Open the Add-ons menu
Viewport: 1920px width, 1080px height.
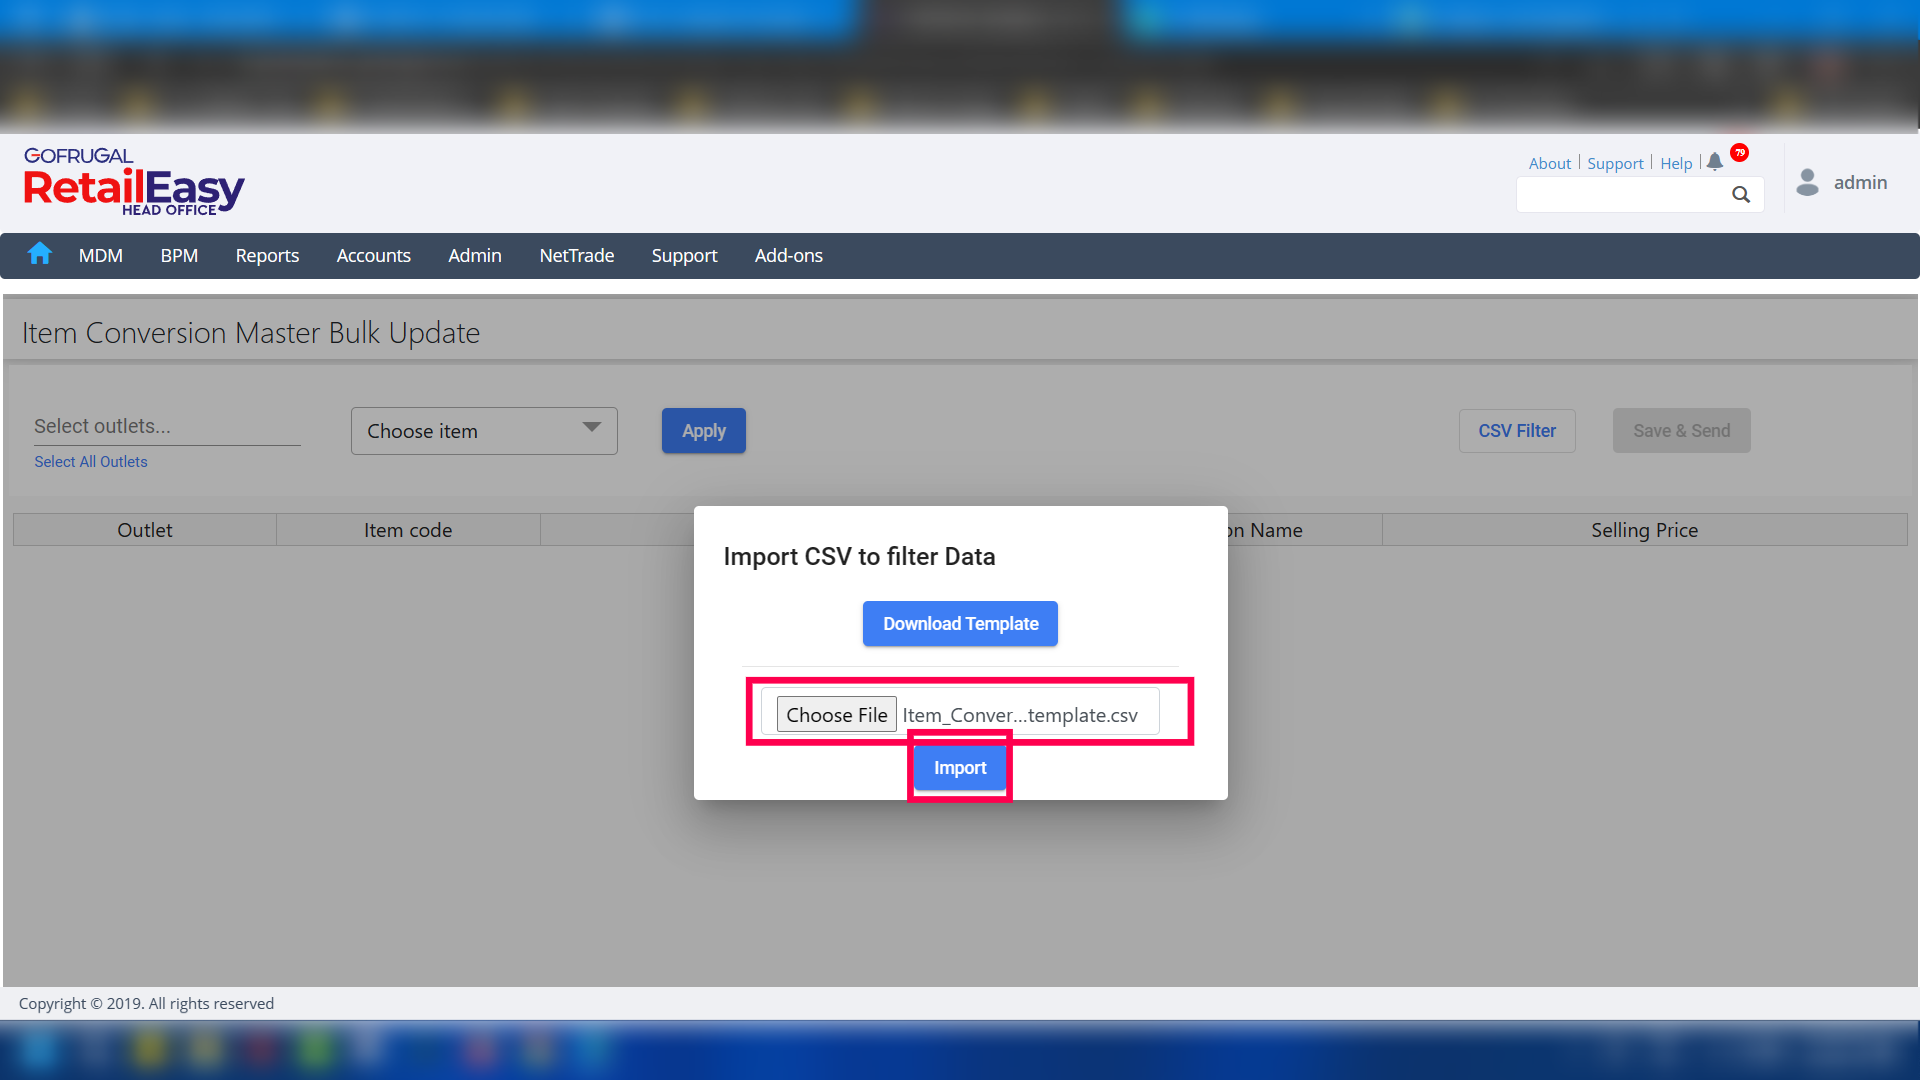click(788, 256)
